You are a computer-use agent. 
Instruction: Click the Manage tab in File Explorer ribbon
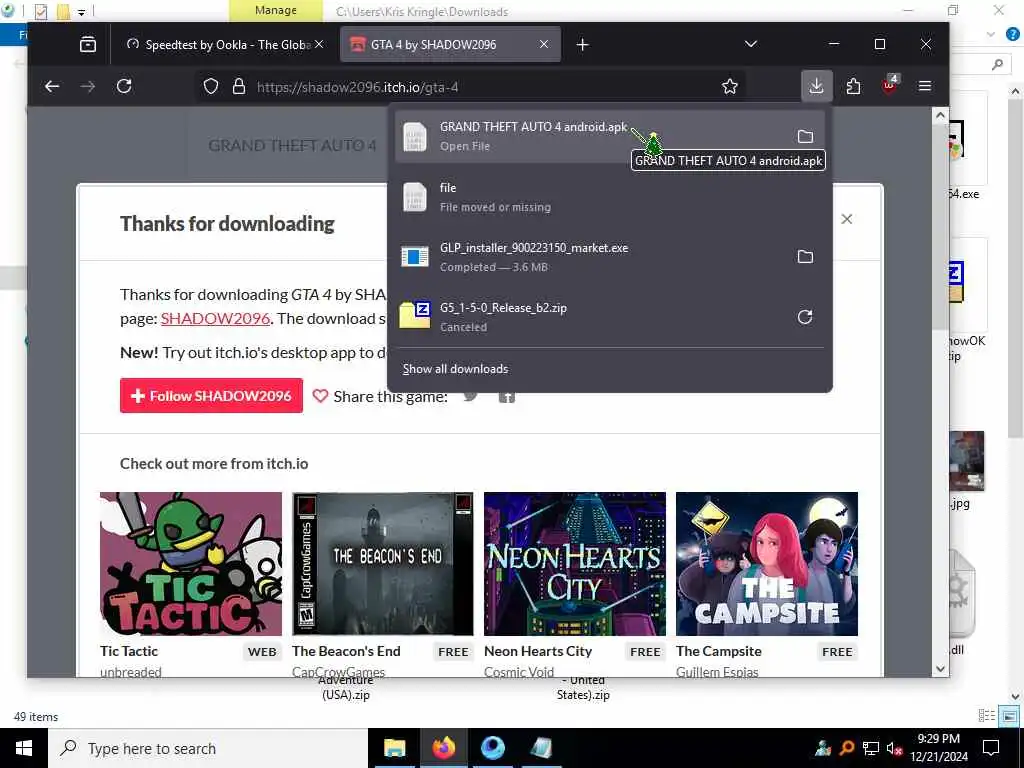276,10
